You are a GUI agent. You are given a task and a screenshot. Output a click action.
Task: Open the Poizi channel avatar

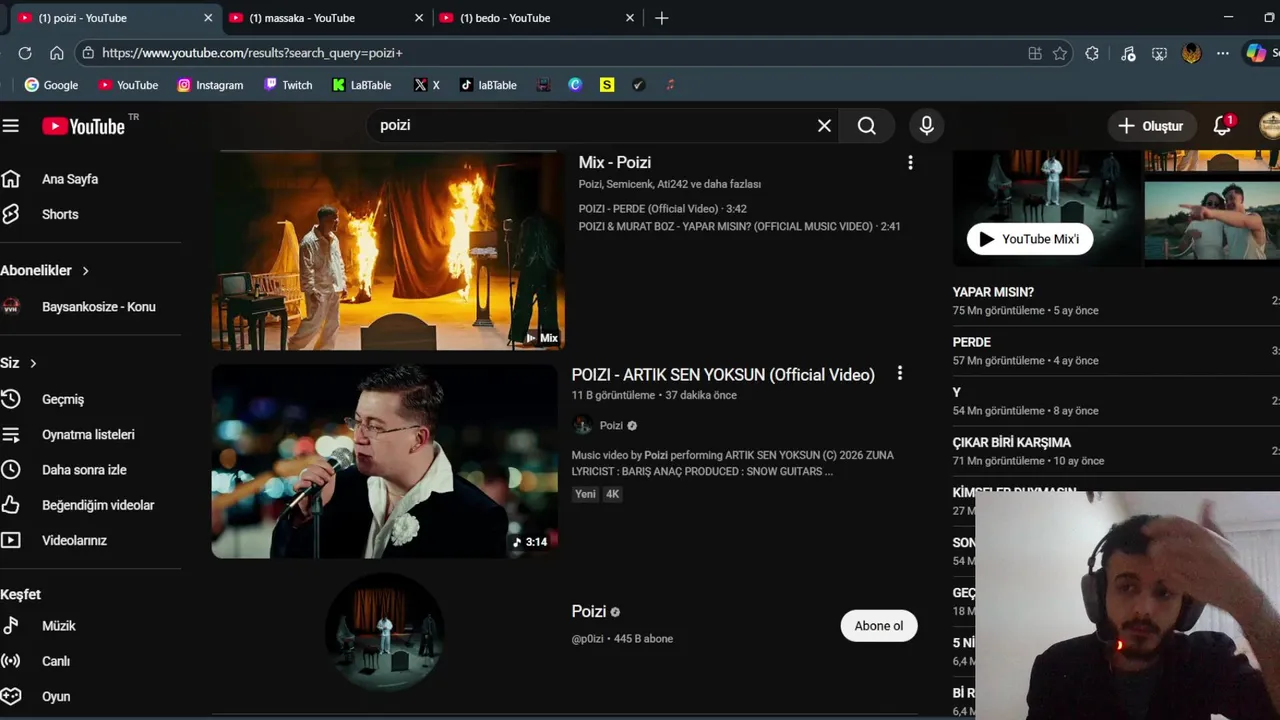click(385, 633)
